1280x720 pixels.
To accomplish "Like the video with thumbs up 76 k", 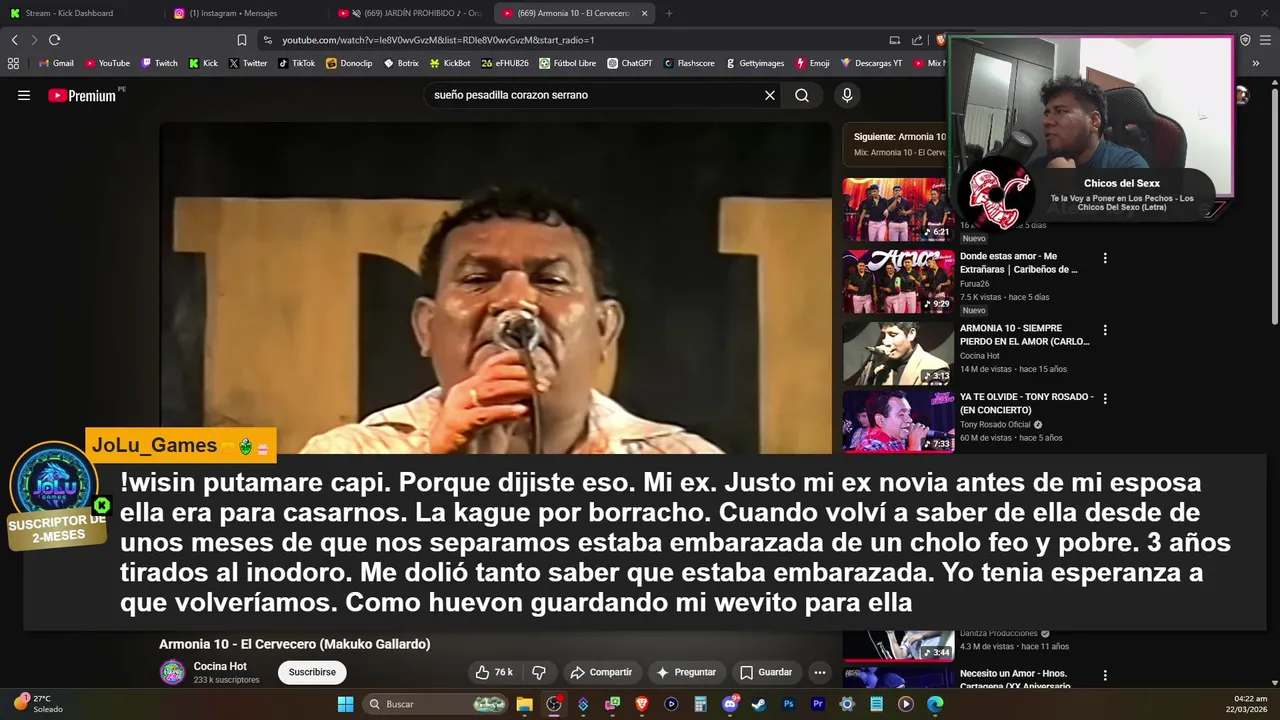I will 494,672.
